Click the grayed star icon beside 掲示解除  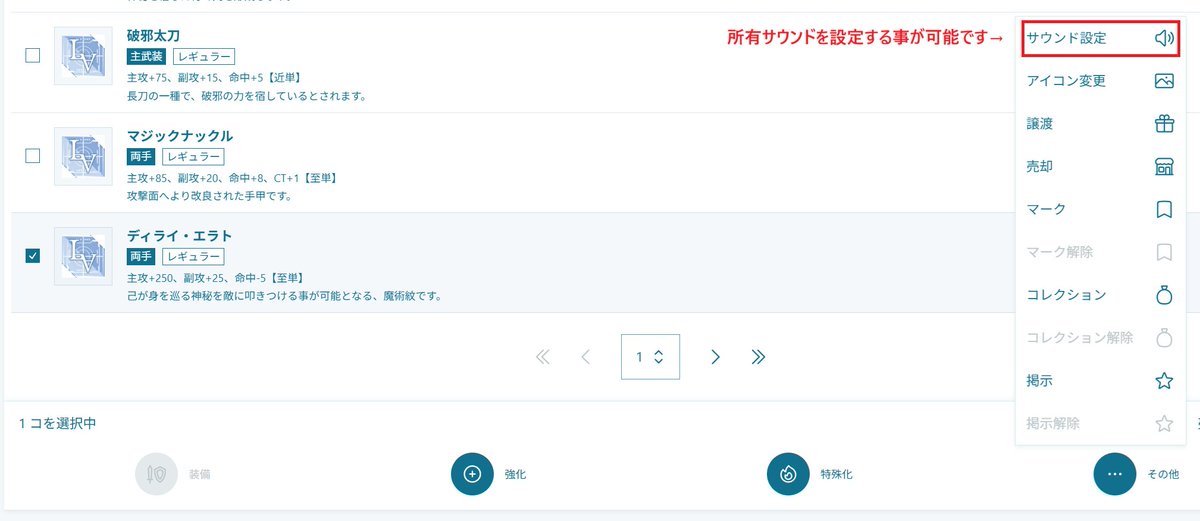pos(1163,424)
